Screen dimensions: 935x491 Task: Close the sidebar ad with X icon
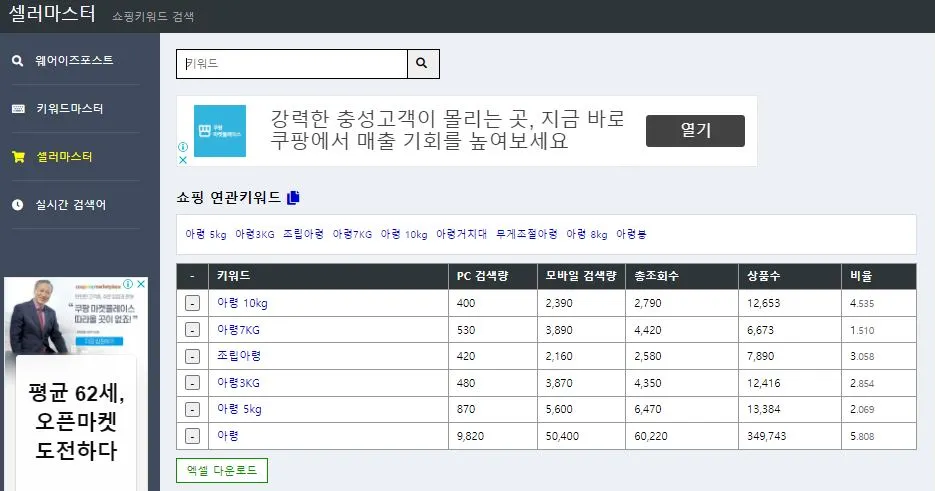tap(141, 284)
